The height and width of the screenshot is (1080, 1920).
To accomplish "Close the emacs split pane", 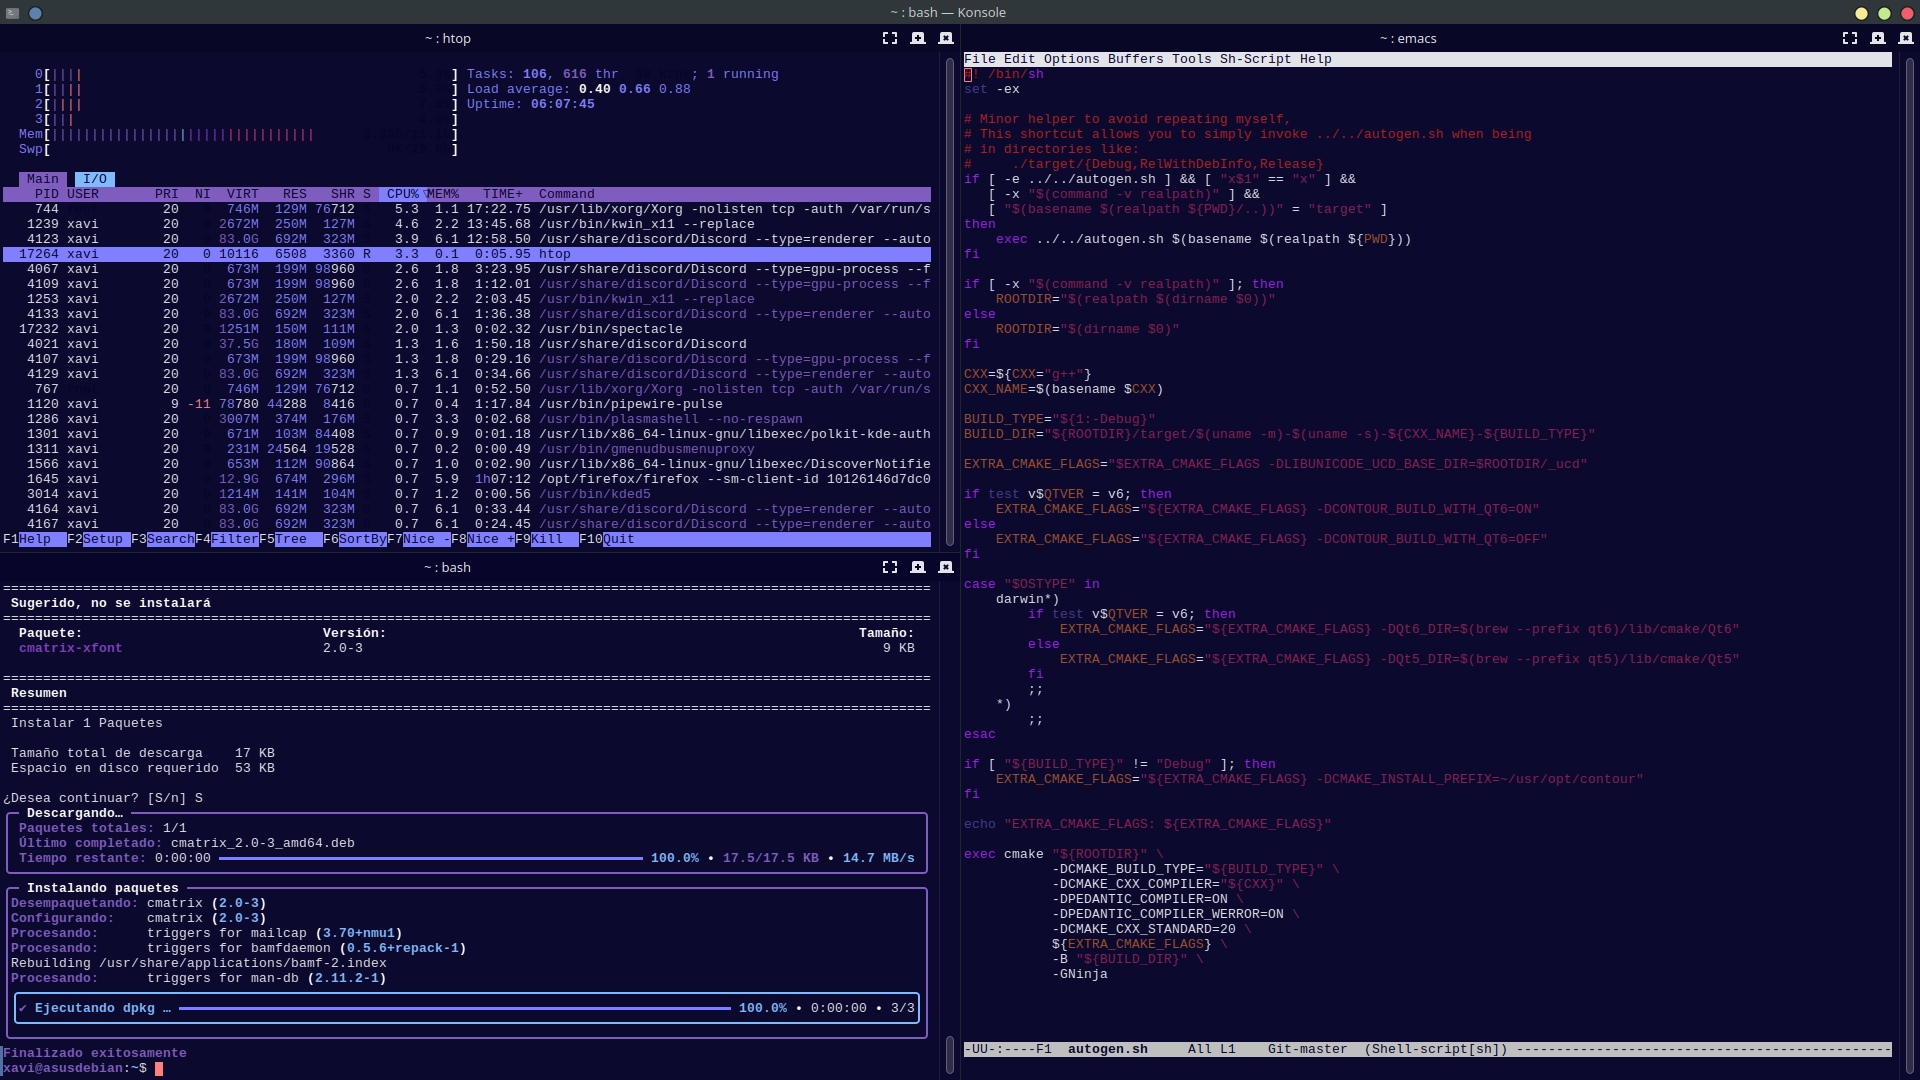I will [x=1906, y=38].
